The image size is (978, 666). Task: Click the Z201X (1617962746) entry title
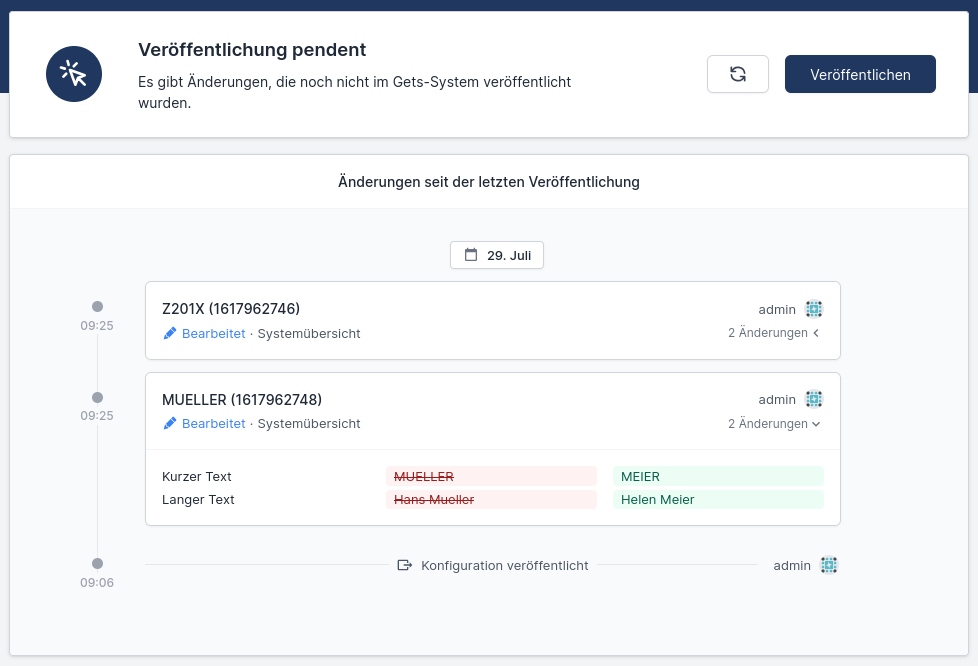tap(231, 308)
